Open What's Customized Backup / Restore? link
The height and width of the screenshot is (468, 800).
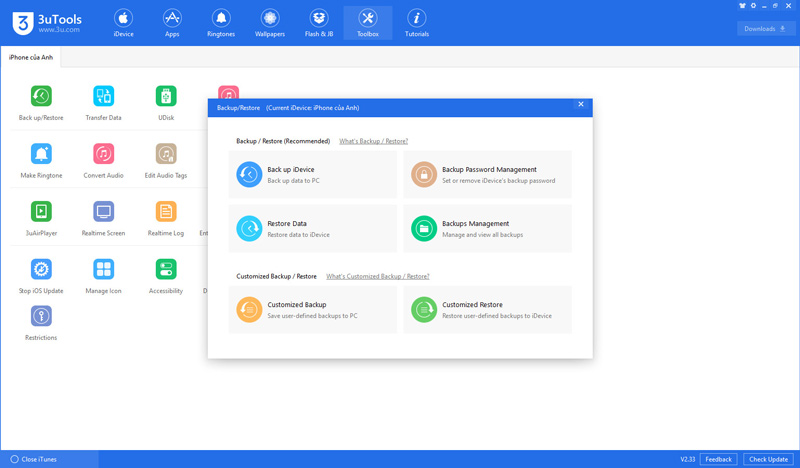pos(378,277)
